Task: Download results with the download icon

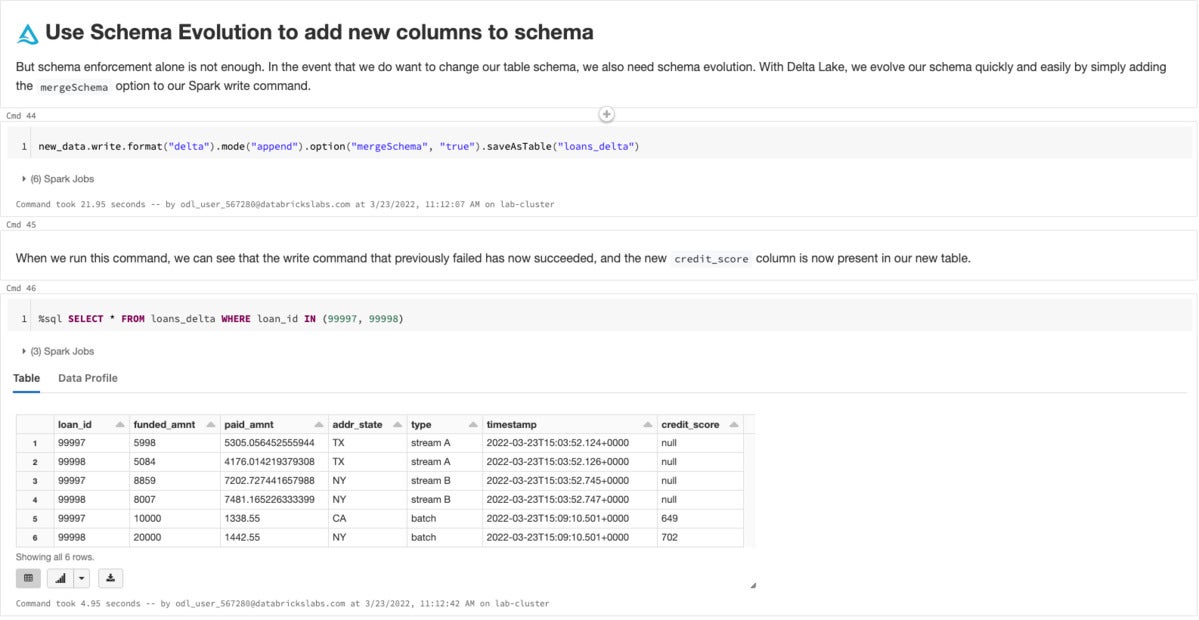Action: (x=110, y=578)
